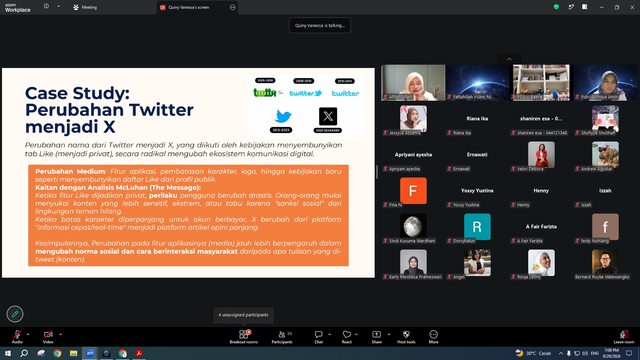Expand React options arrow

(356, 334)
